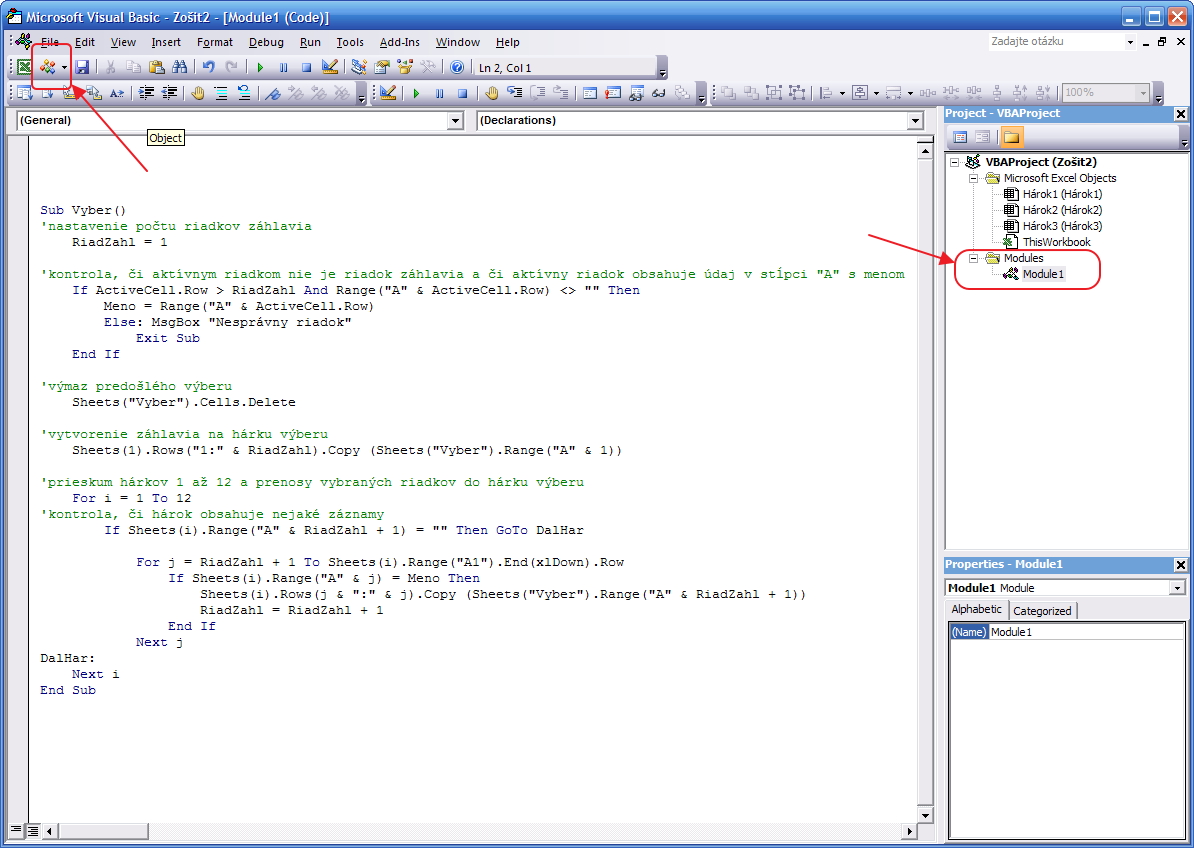Click the down arrow of the vertical scrollbar
The width and height of the screenshot is (1194, 848).
pos(925,815)
